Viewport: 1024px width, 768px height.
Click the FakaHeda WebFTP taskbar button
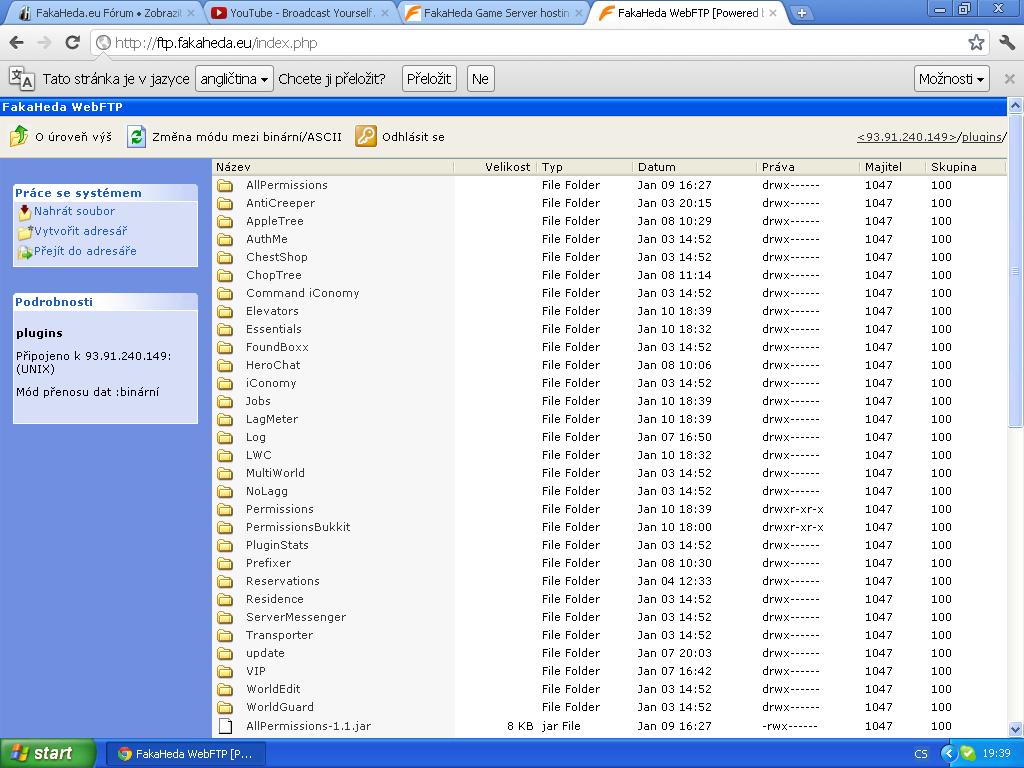pyautogui.click(x=185, y=754)
